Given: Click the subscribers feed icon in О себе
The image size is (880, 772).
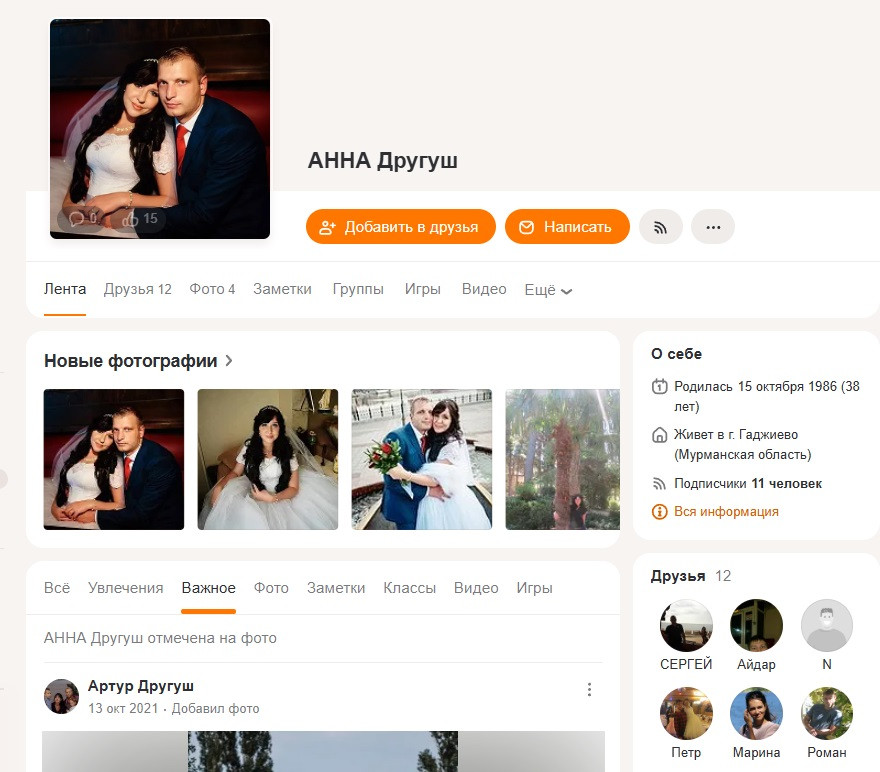Looking at the screenshot, I should point(659,483).
